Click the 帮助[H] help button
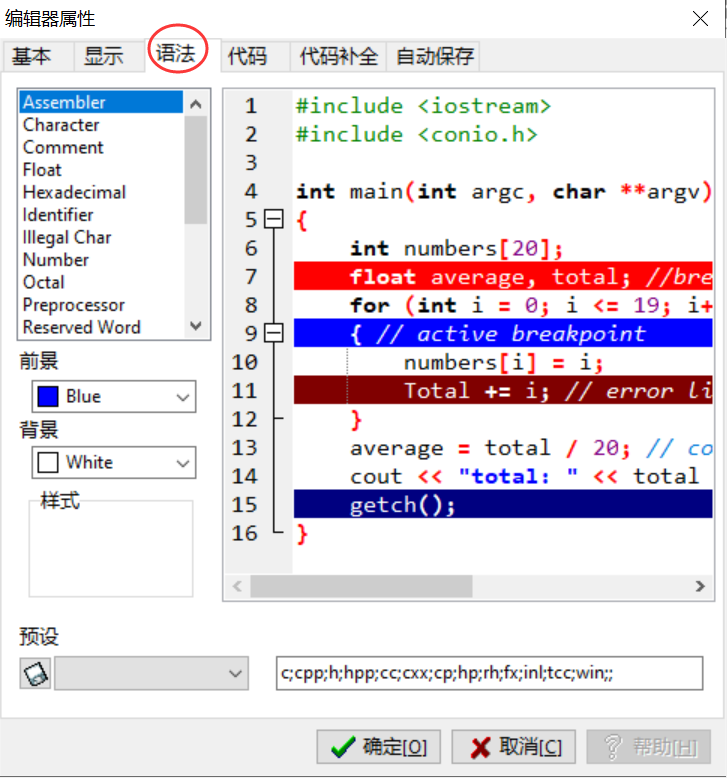The width and height of the screenshot is (727, 778). pyautogui.click(x=649, y=747)
